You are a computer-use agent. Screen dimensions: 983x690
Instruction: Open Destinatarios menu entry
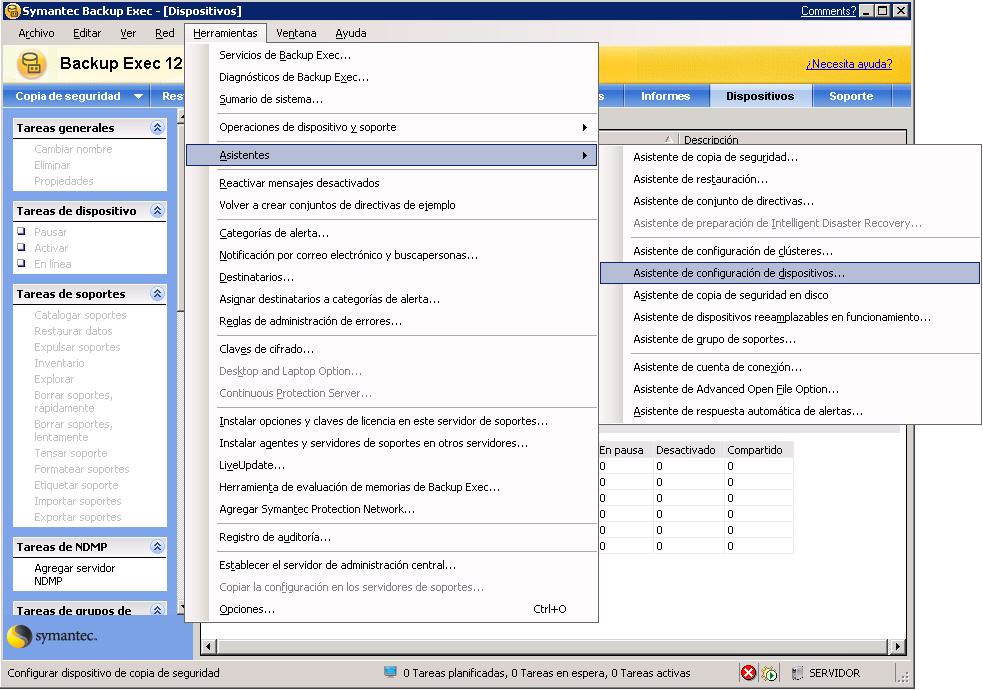[391, 277]
